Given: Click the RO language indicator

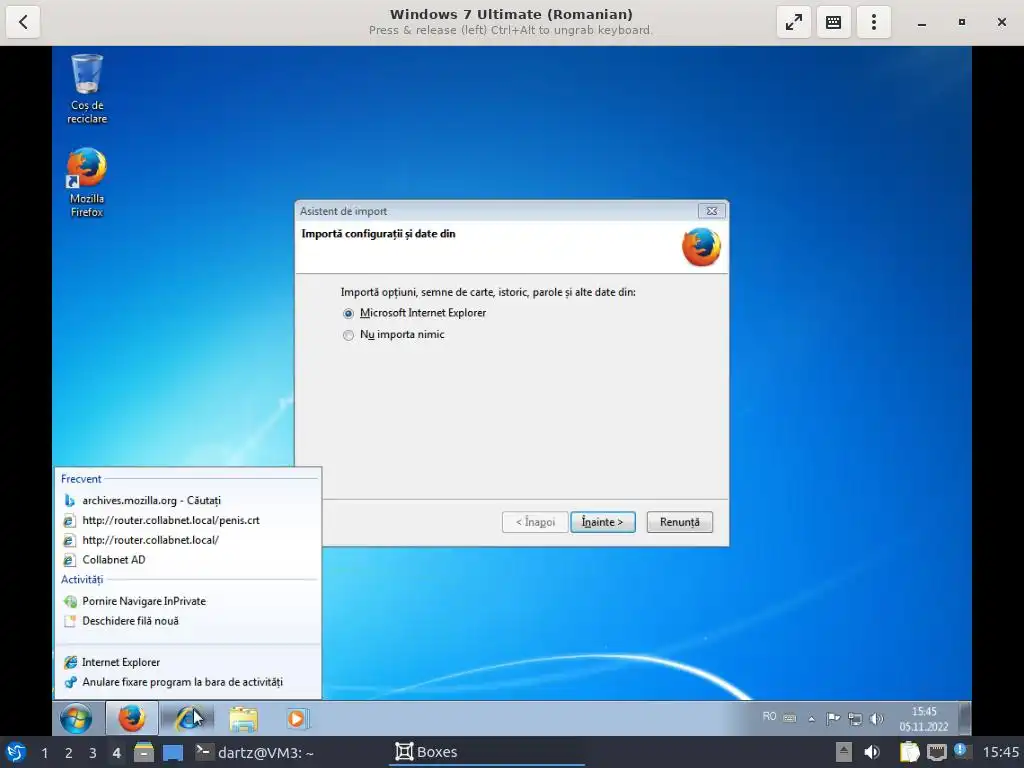Looking at the screenshot, I should coord(769,716).
